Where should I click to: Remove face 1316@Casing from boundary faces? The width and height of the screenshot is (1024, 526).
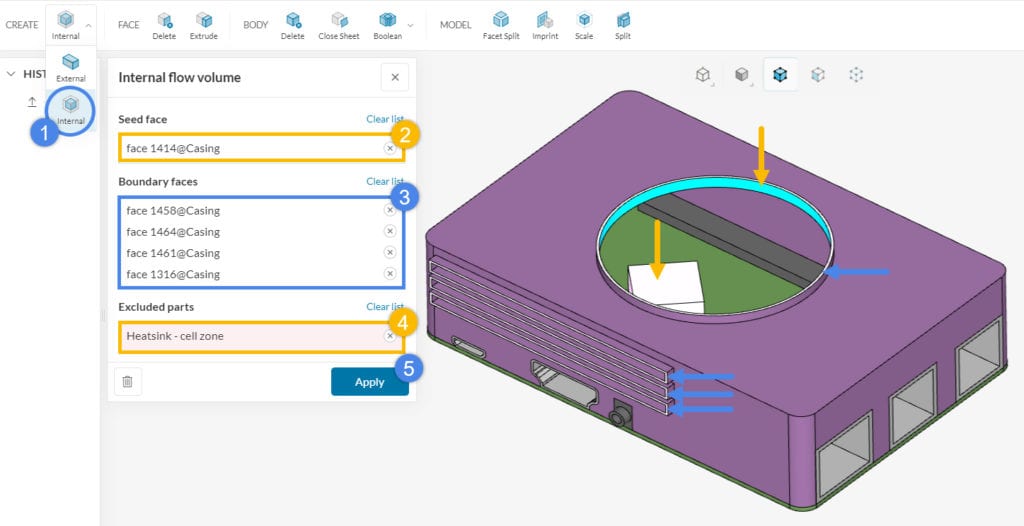click(390, 273)
